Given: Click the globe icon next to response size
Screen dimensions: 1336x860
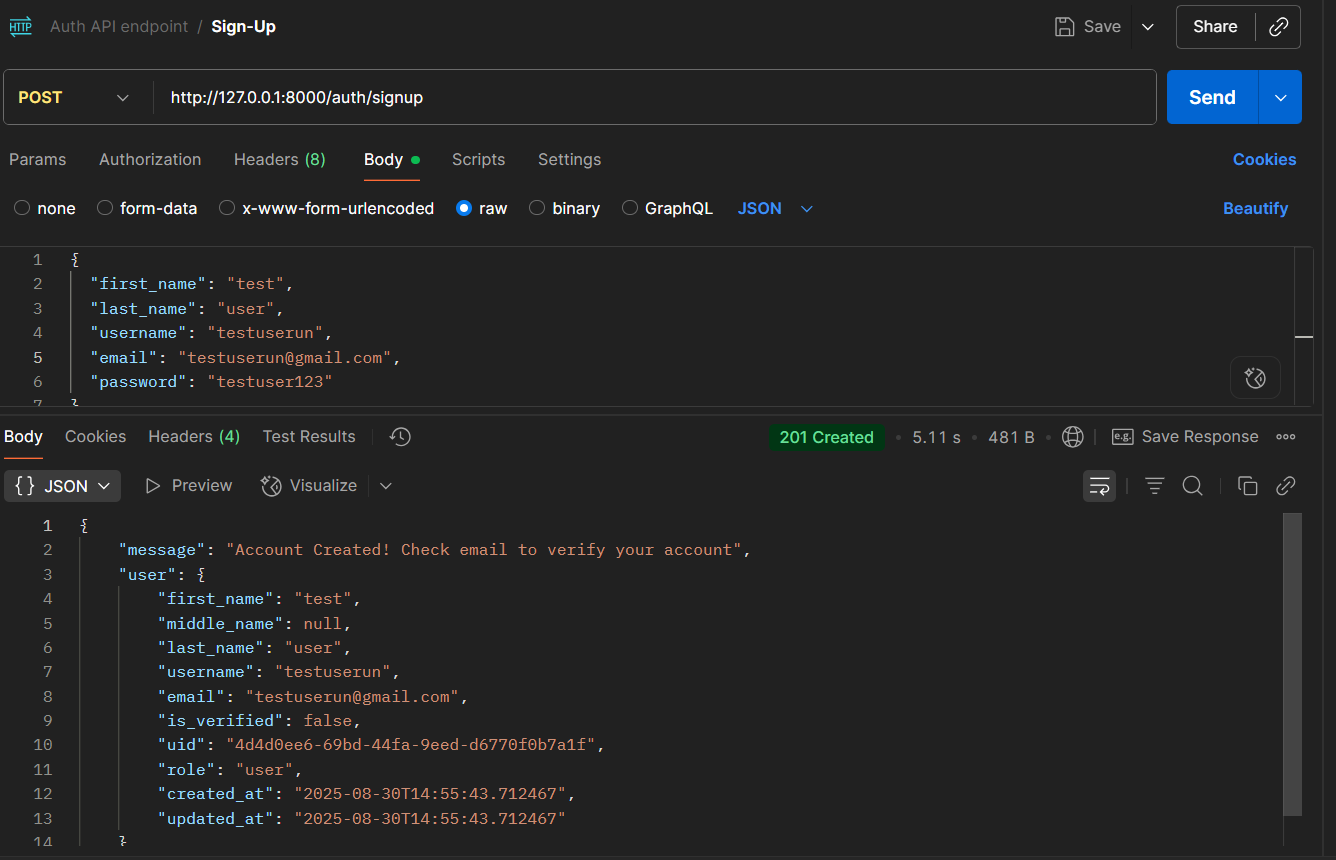Looking at the screenshot, I should tap(1072, 436).
